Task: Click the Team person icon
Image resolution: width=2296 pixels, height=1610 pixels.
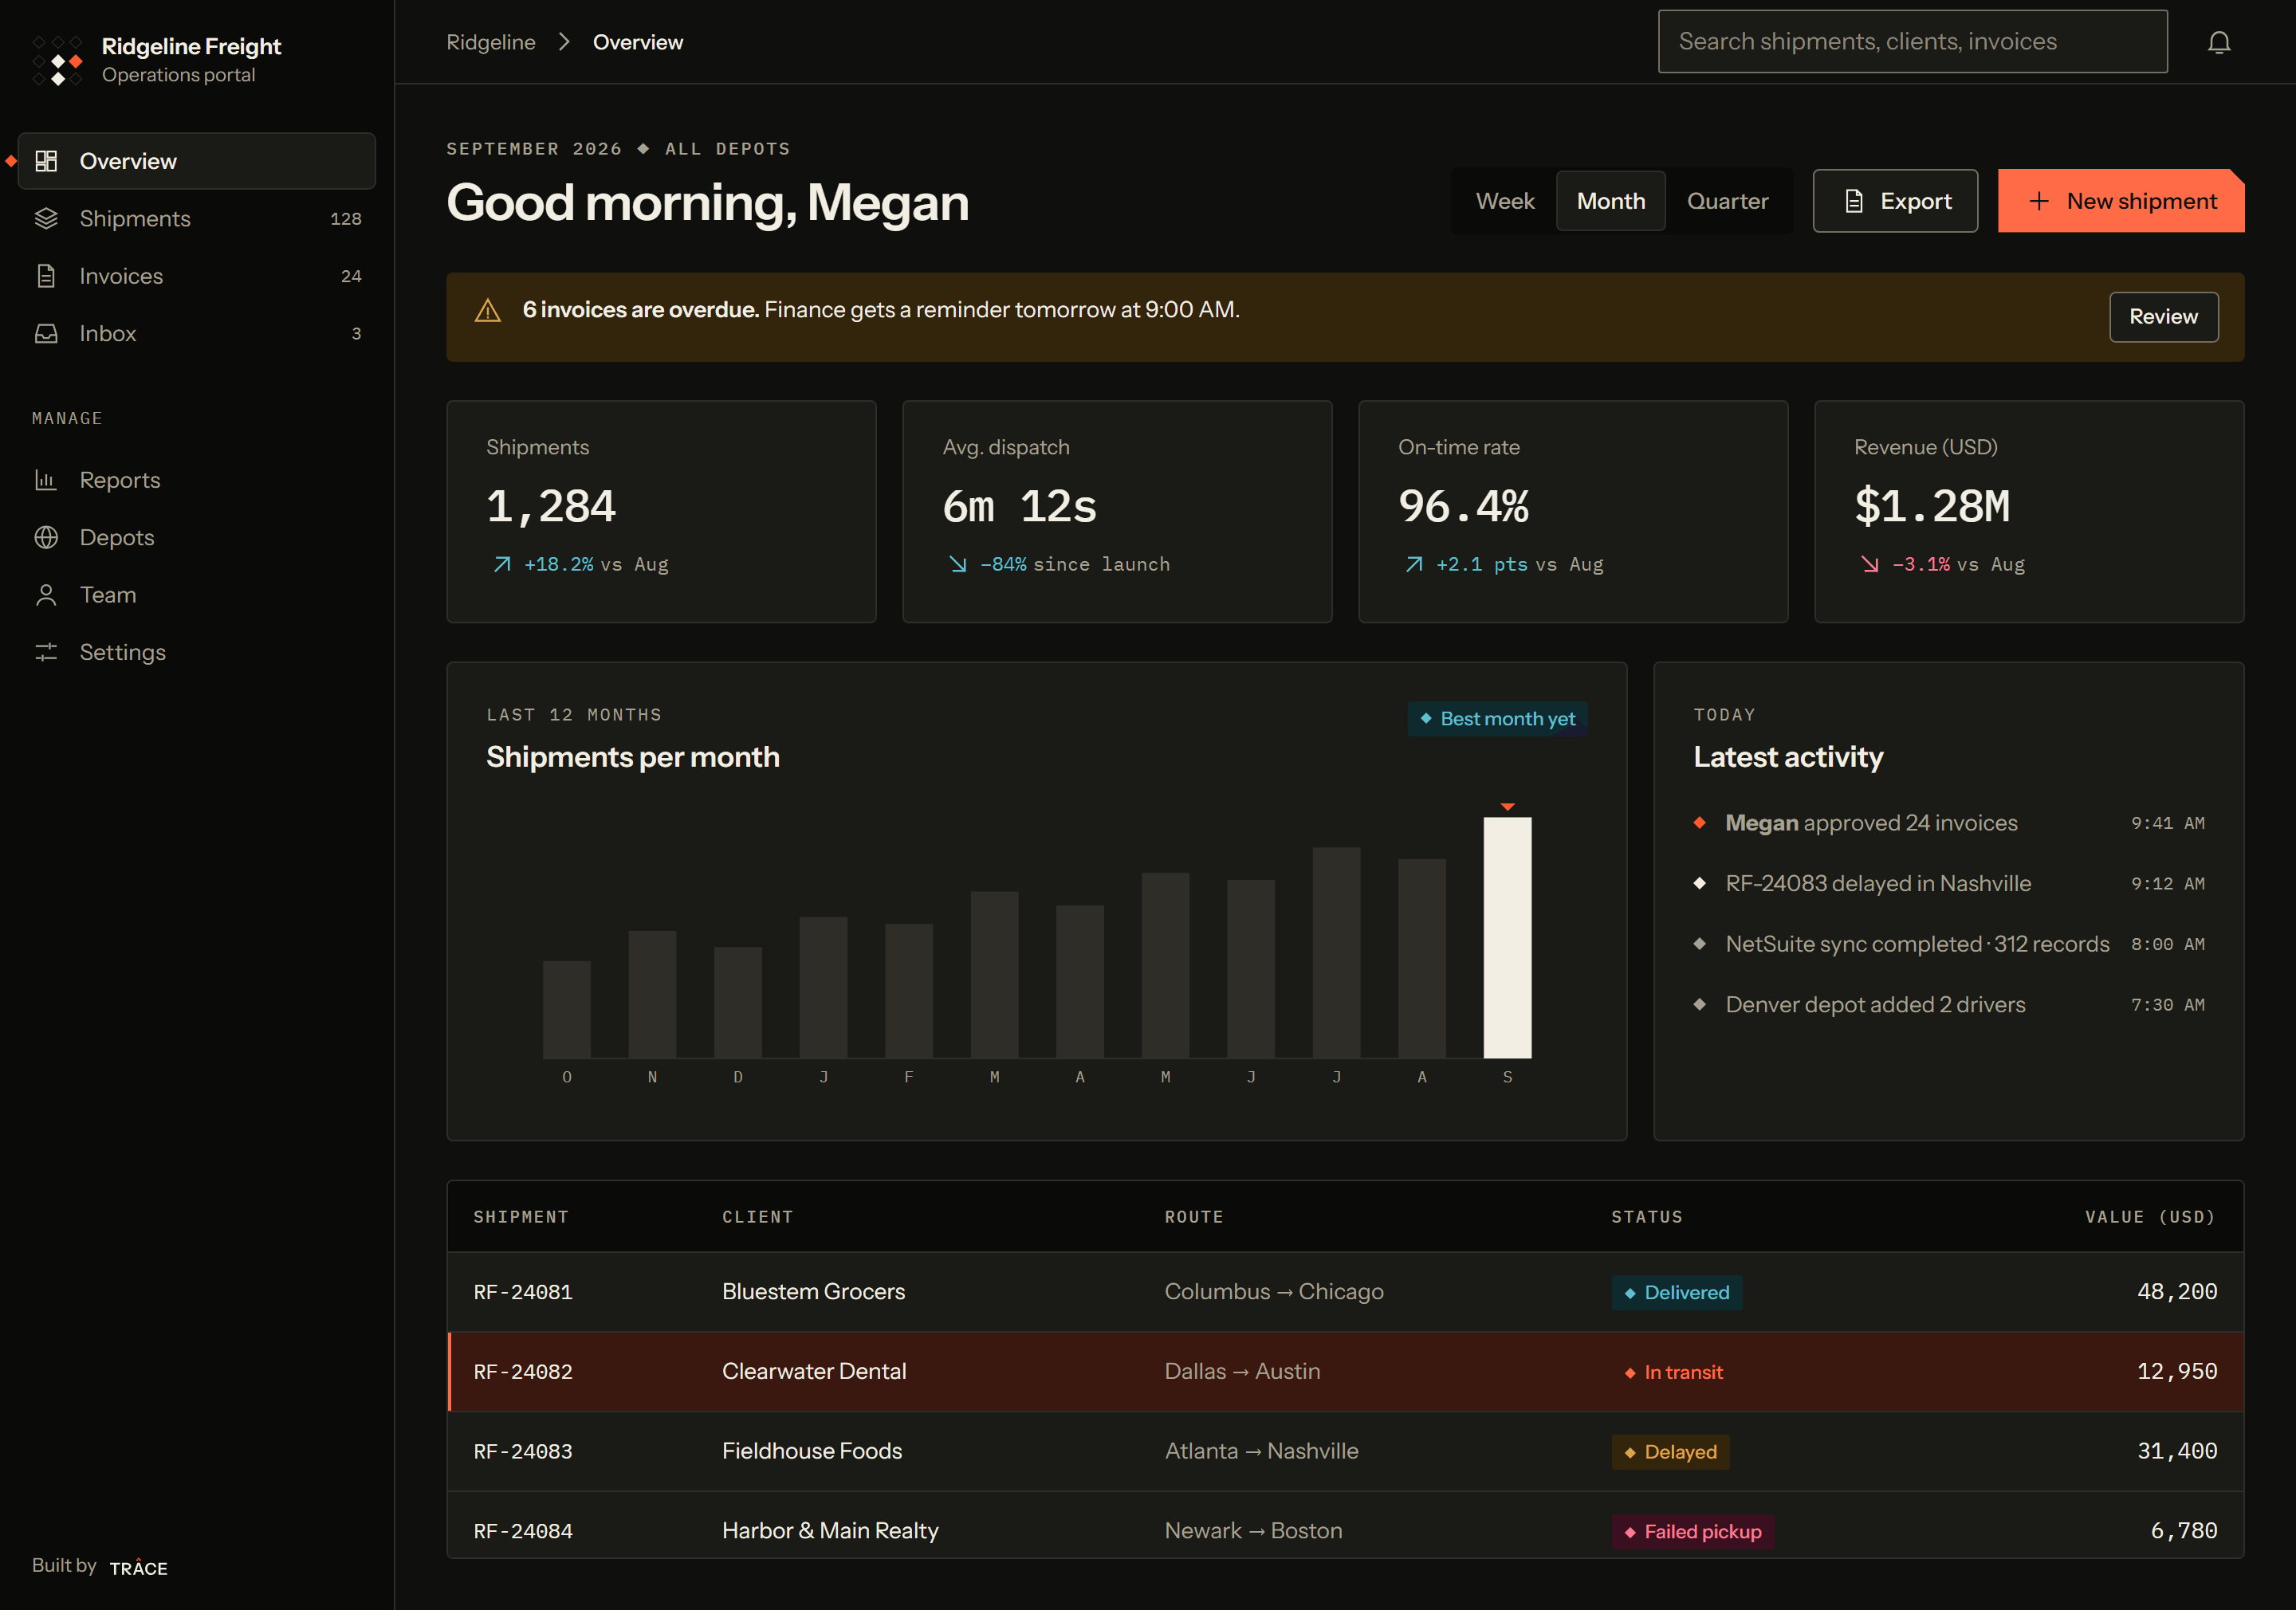Action: 46,595
